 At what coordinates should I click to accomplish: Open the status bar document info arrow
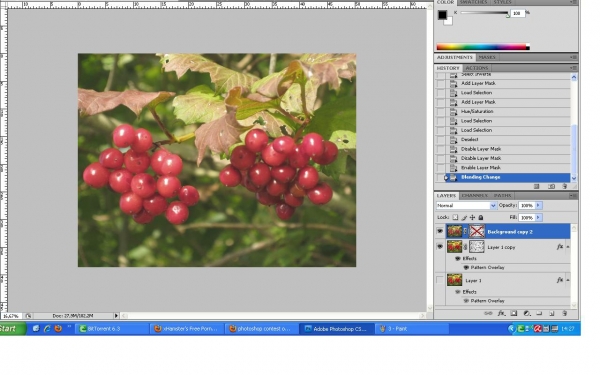116,316
